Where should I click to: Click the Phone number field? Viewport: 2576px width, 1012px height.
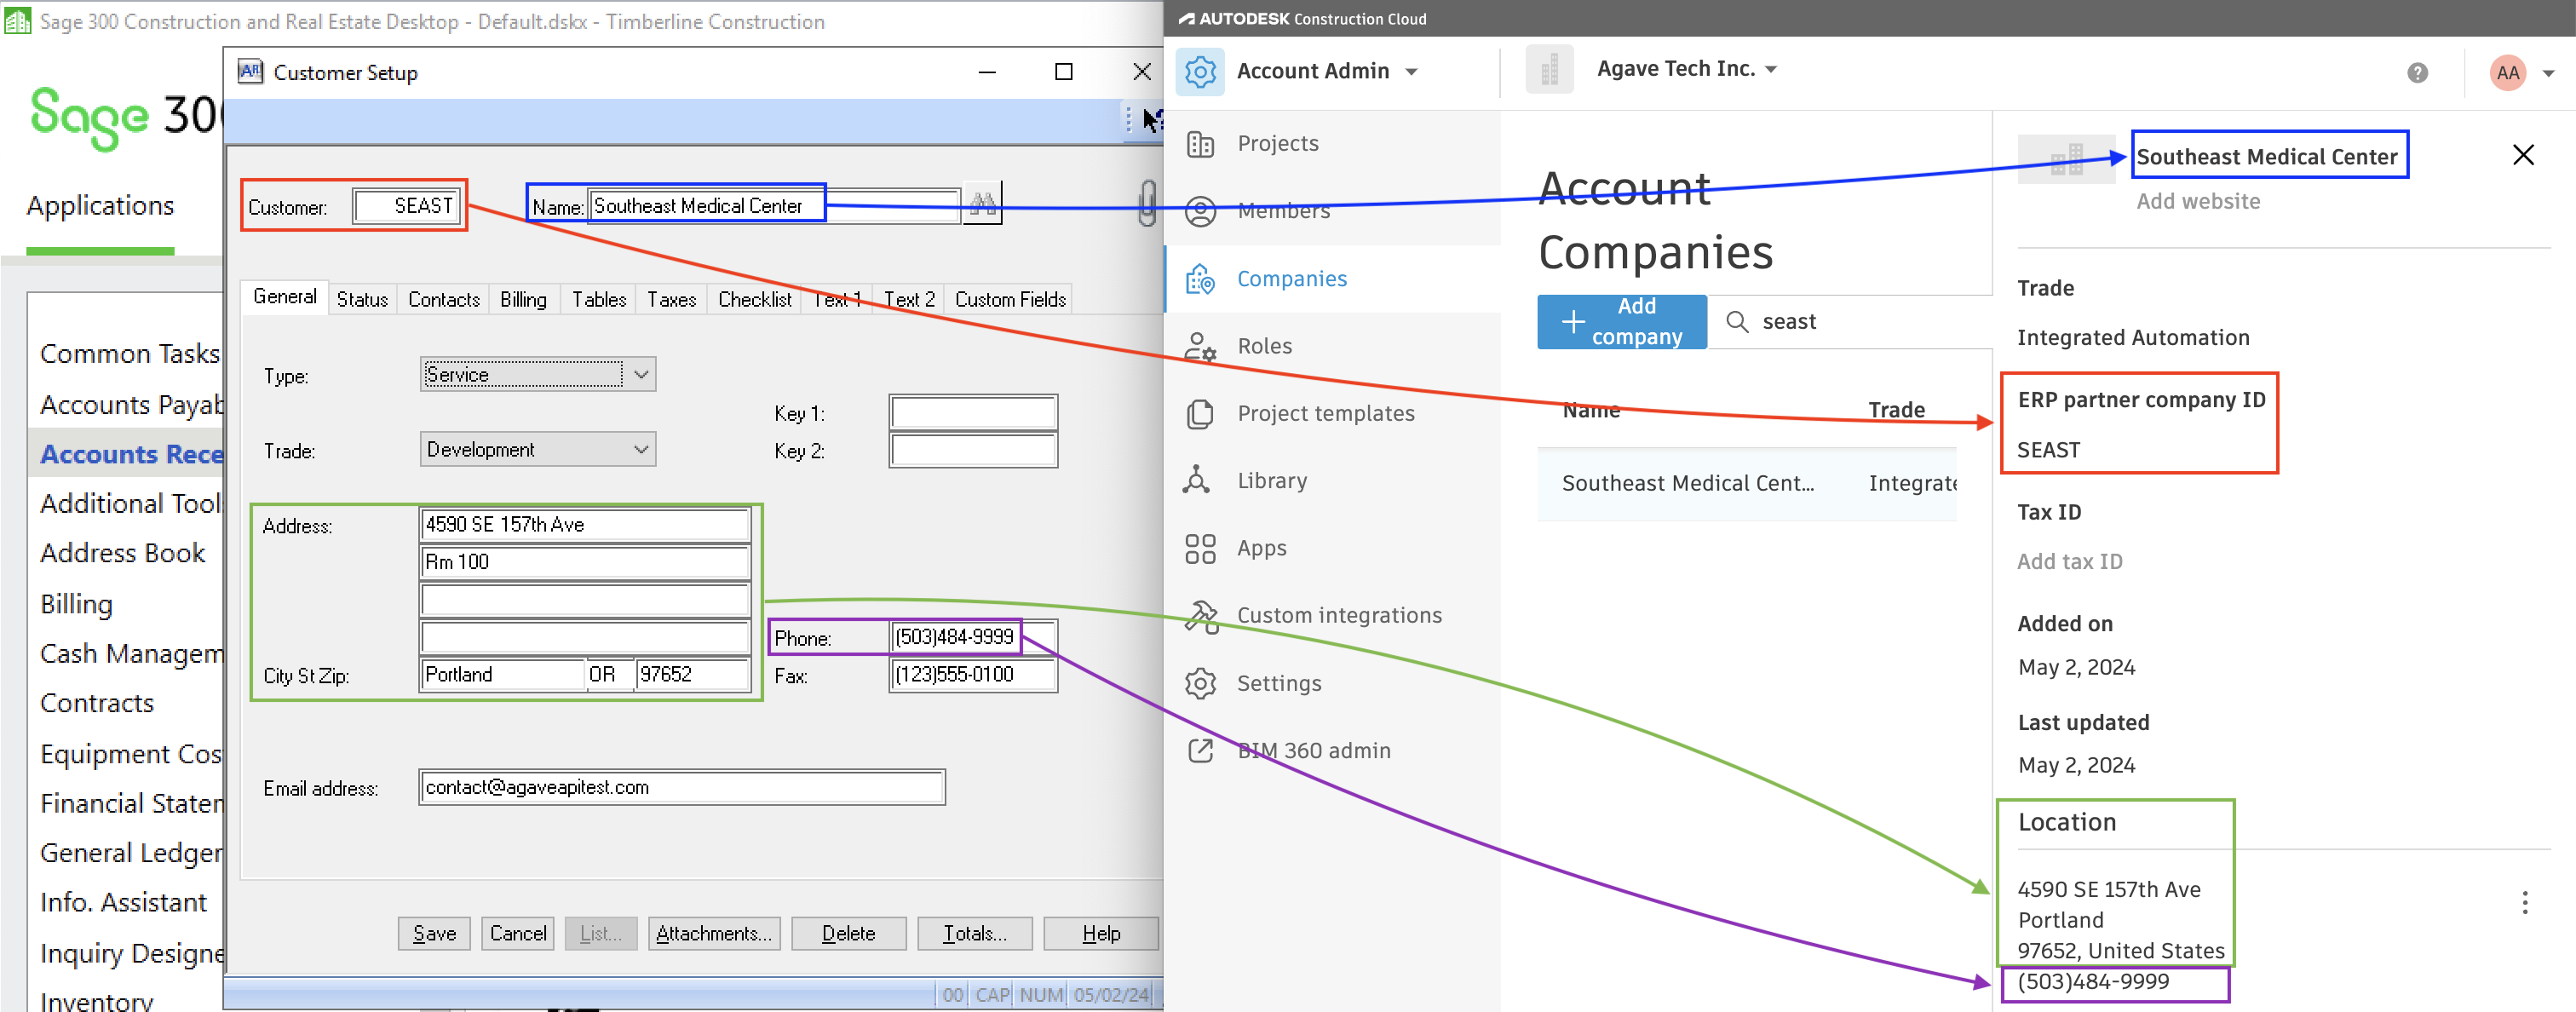click(973, 638)
